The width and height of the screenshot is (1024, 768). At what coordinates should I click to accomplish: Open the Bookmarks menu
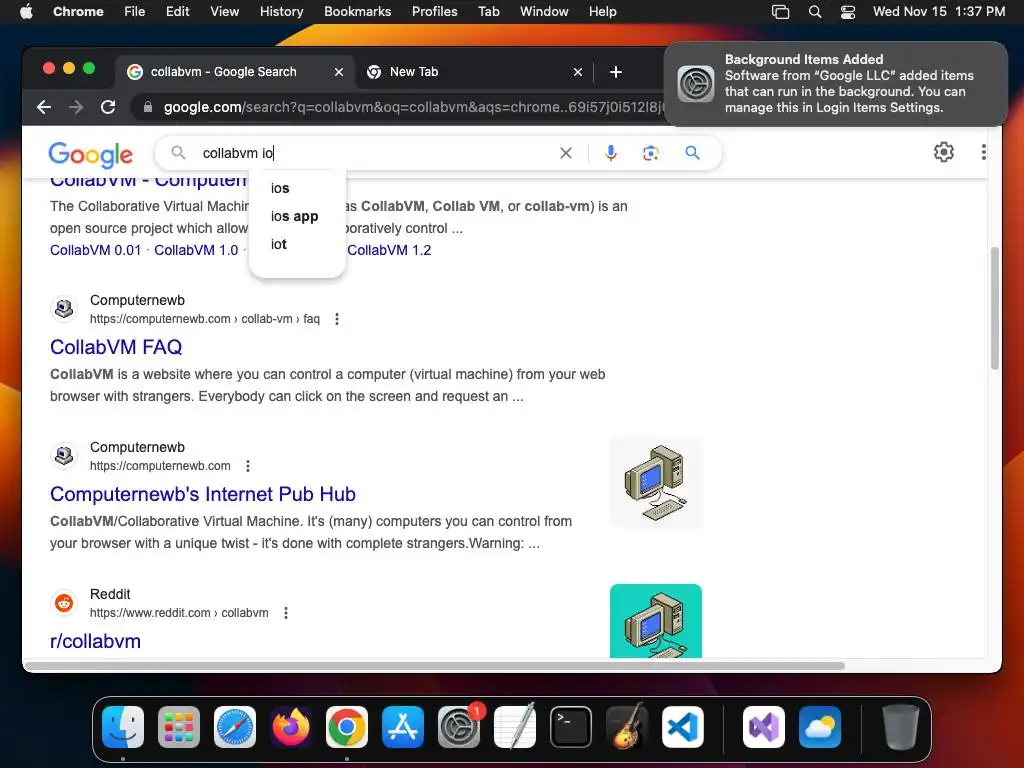357,12
